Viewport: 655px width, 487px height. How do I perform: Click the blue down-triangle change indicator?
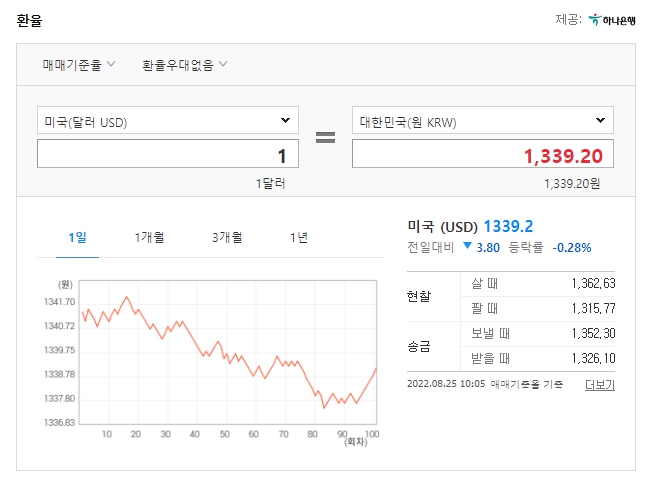pos(467,246)
